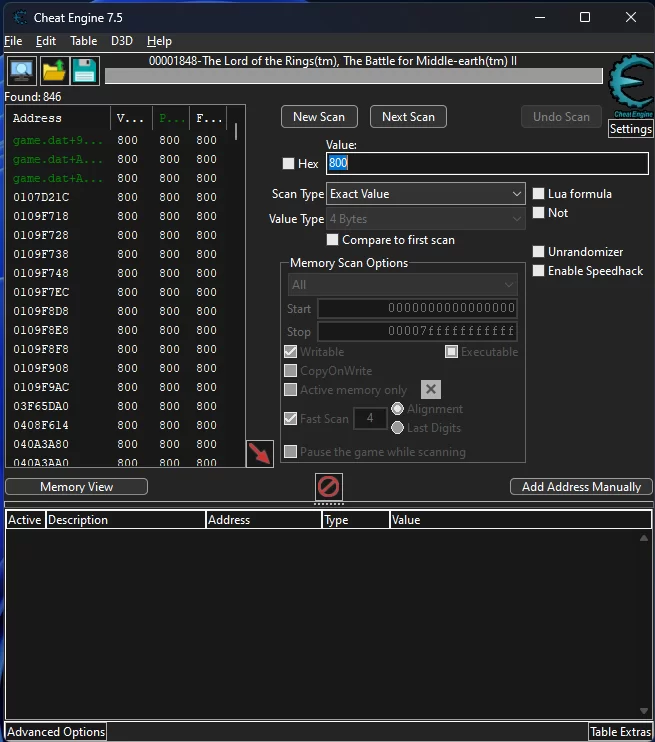The height and width of the screenshot is (742, 655).
Task: Click the Start address field
Action: [x=417, y=309]
